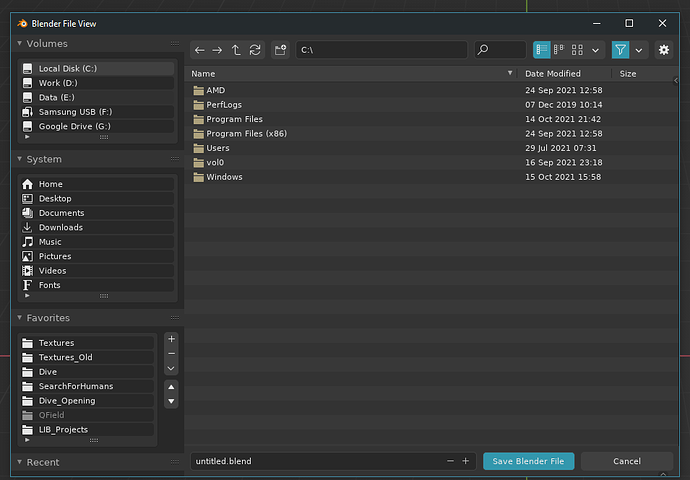Select the vol0 folder

click(431, 163)
